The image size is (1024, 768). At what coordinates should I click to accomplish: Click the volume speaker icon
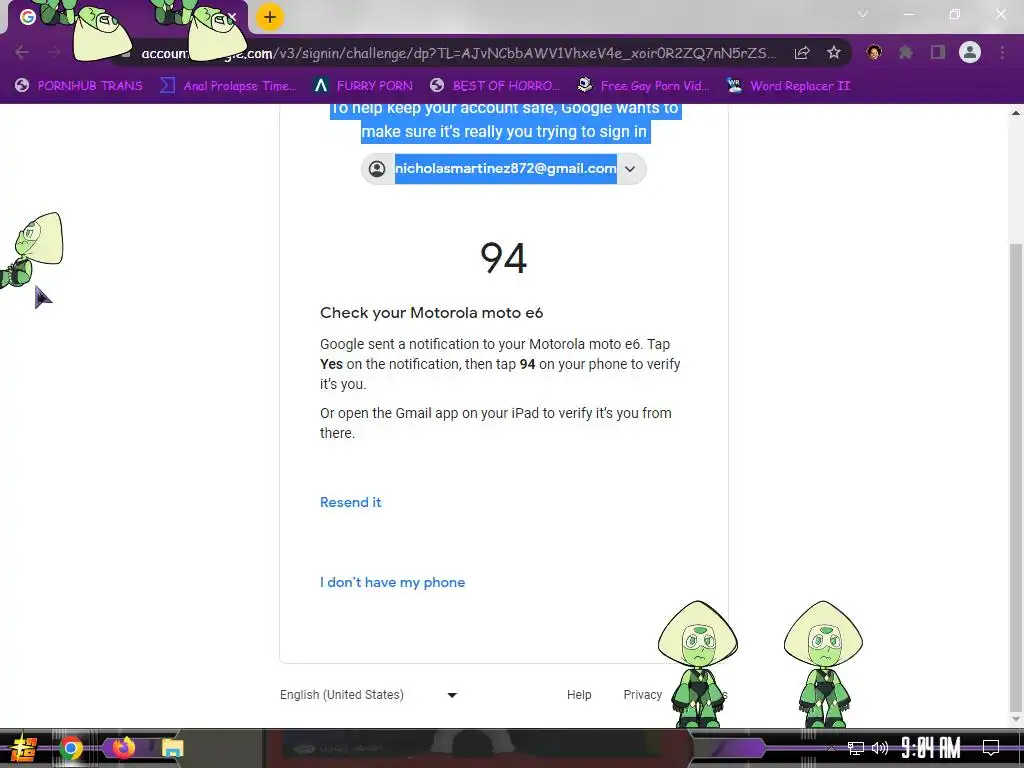[880, 748]
